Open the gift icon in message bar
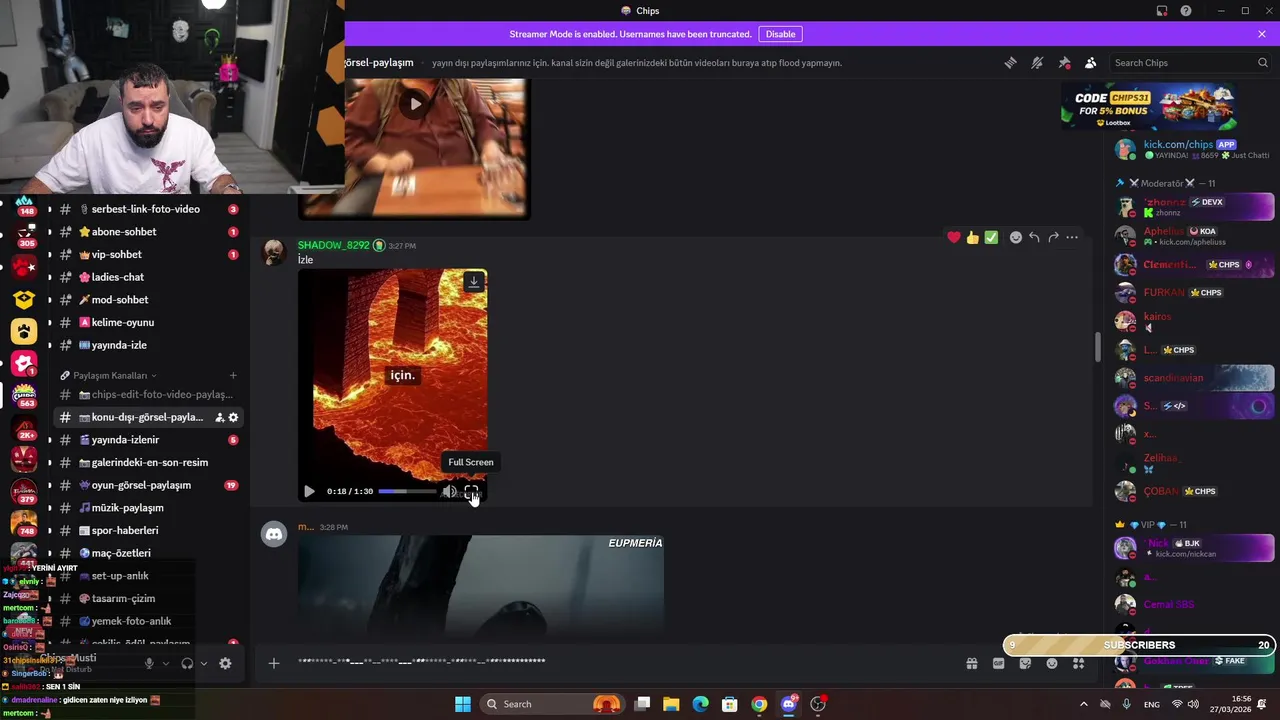This screenshot has height=720, width=1280. tap(971, 663)
